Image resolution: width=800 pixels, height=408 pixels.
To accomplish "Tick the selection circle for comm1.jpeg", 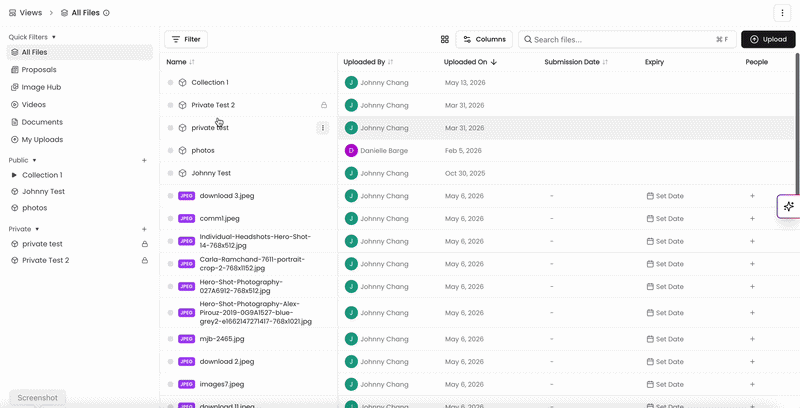I will point(170,219).
